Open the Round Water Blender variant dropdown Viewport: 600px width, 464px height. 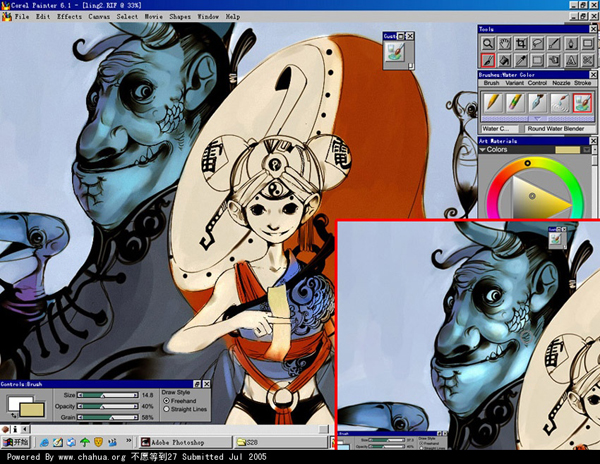559,129
